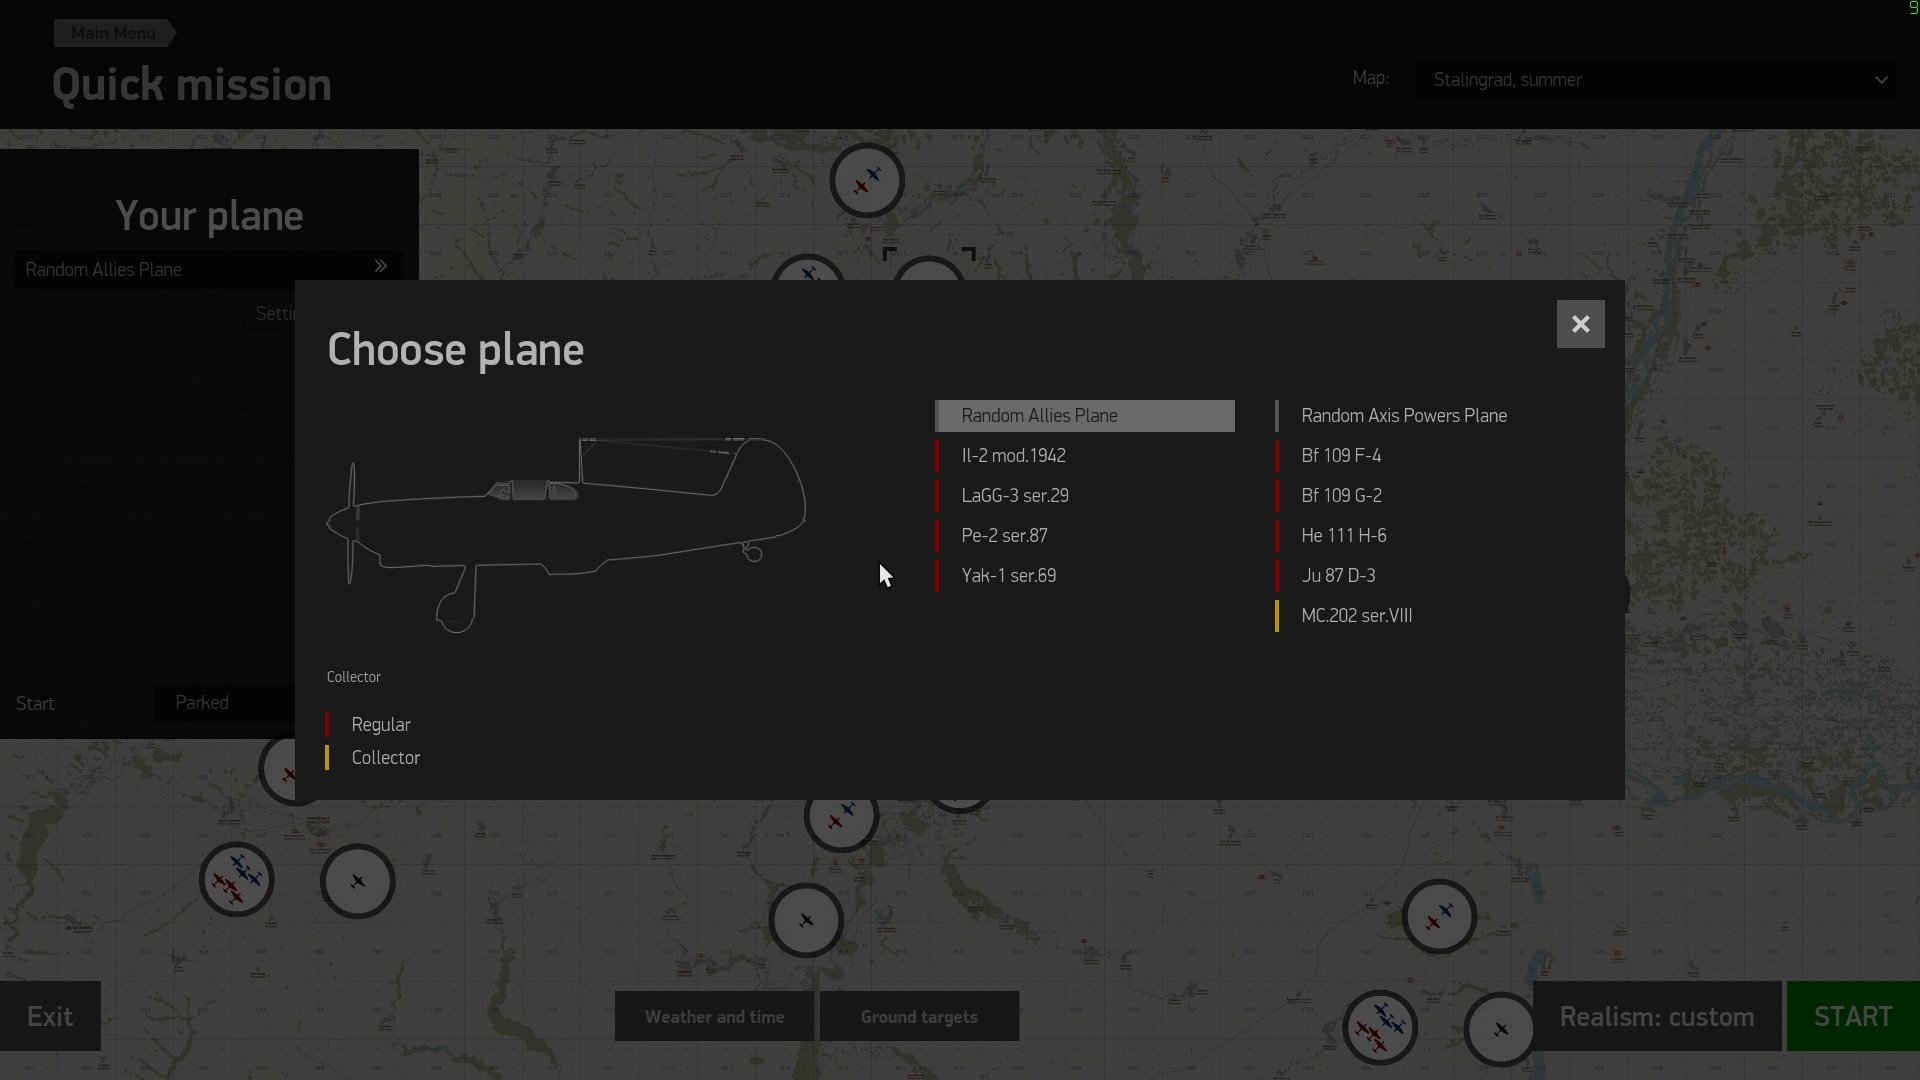
Task: Pick the collector plane MC.202 ser.VIII
Action: [x=1356, y=616]
